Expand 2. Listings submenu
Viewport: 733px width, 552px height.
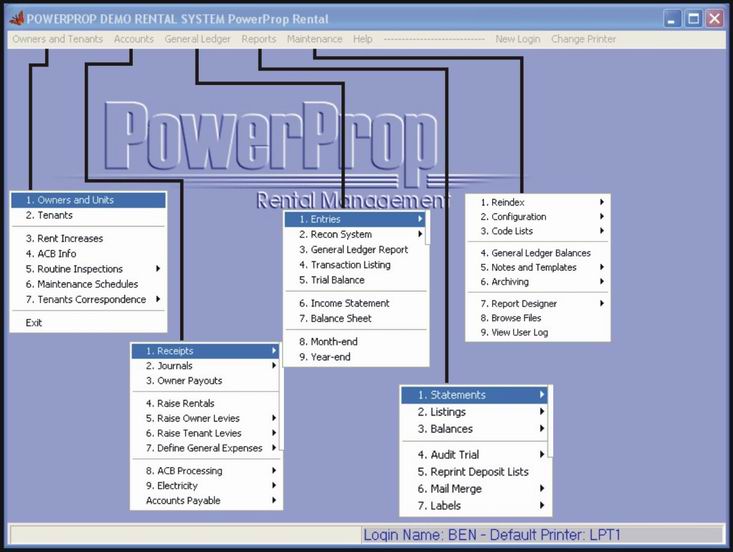click(474, 412)
